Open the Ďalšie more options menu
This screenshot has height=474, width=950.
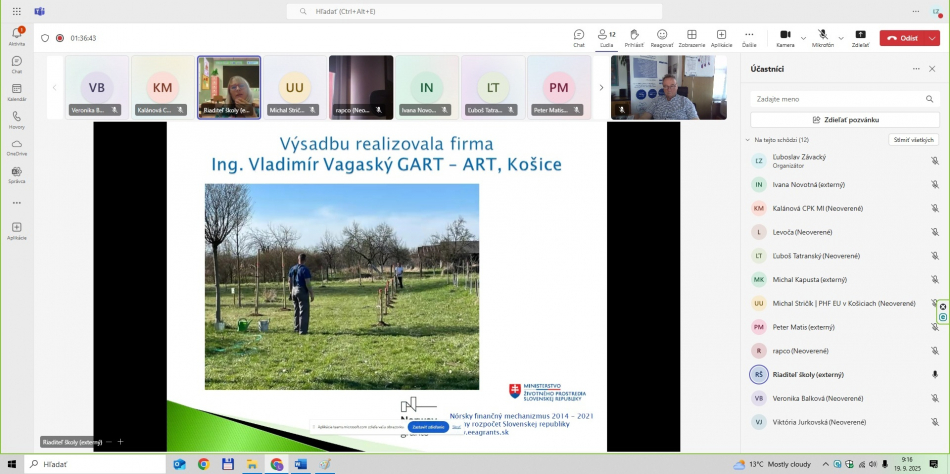tap(749, 37)
